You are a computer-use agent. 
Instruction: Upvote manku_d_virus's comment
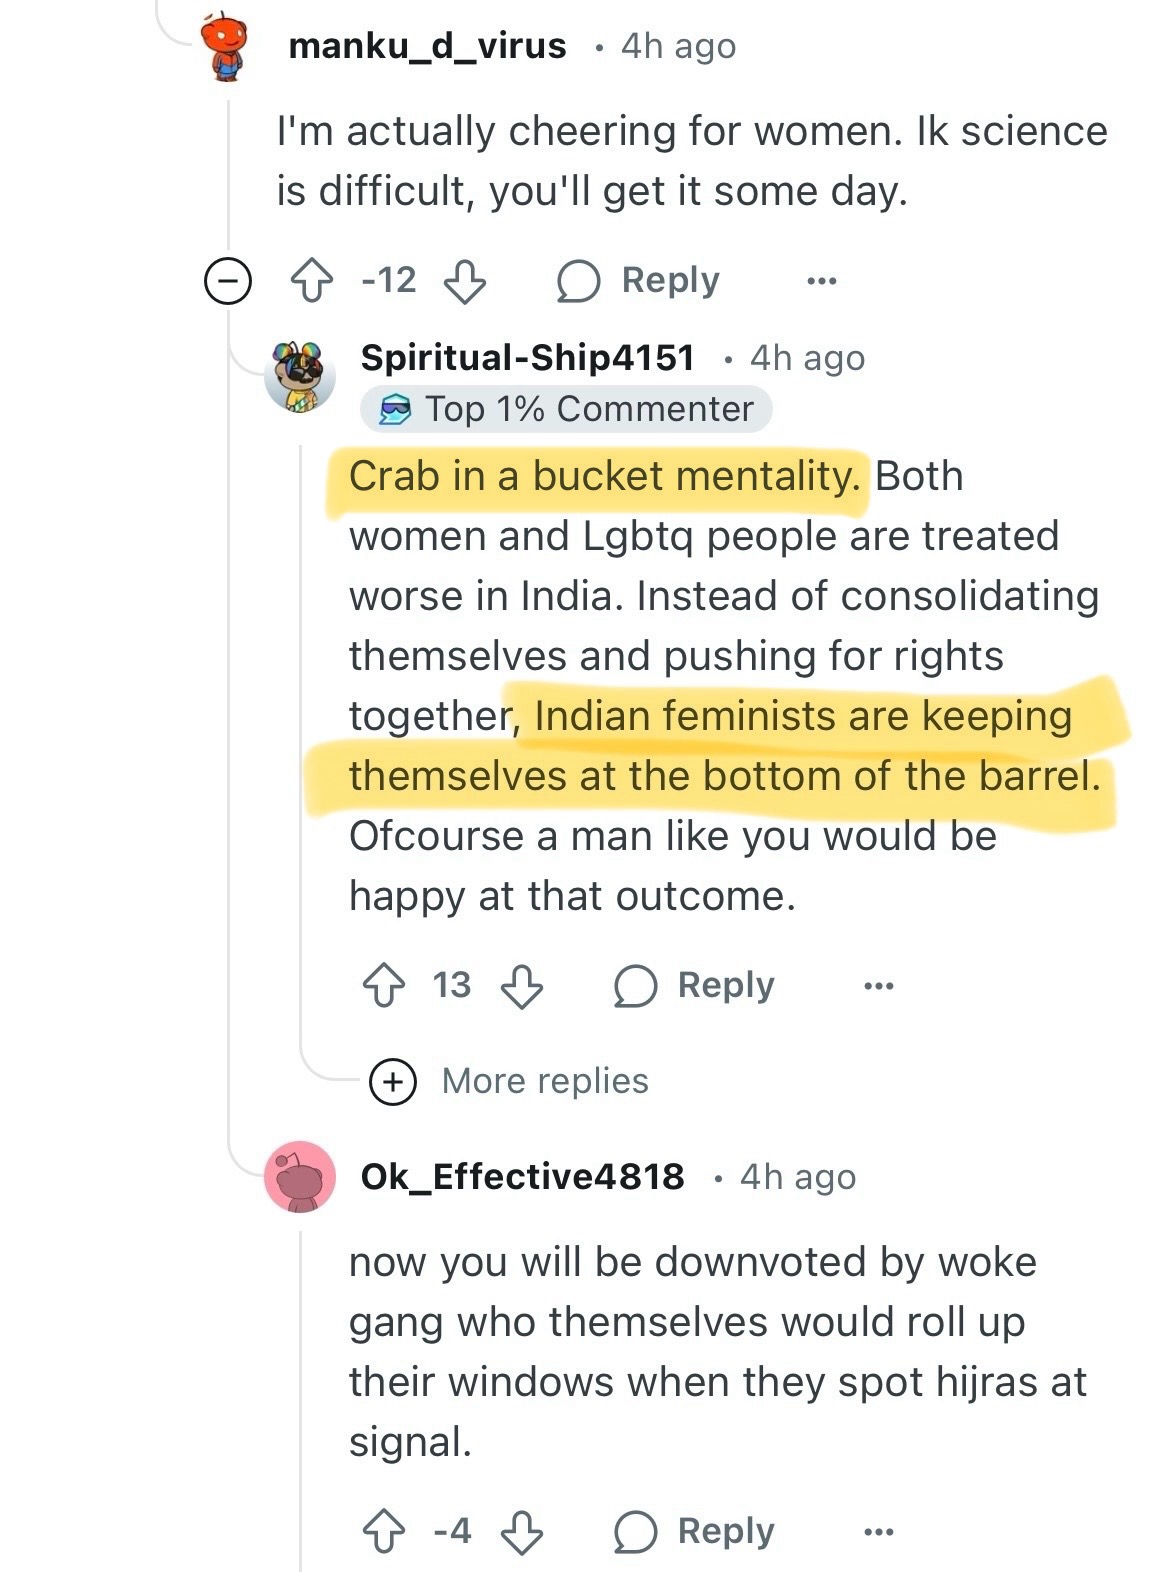click(311, 281)
